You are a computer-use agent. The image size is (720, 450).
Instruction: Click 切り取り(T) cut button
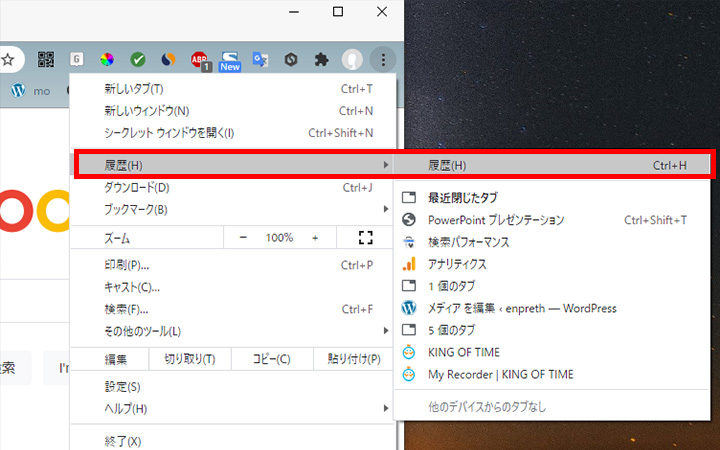click(x=190, y=359)
